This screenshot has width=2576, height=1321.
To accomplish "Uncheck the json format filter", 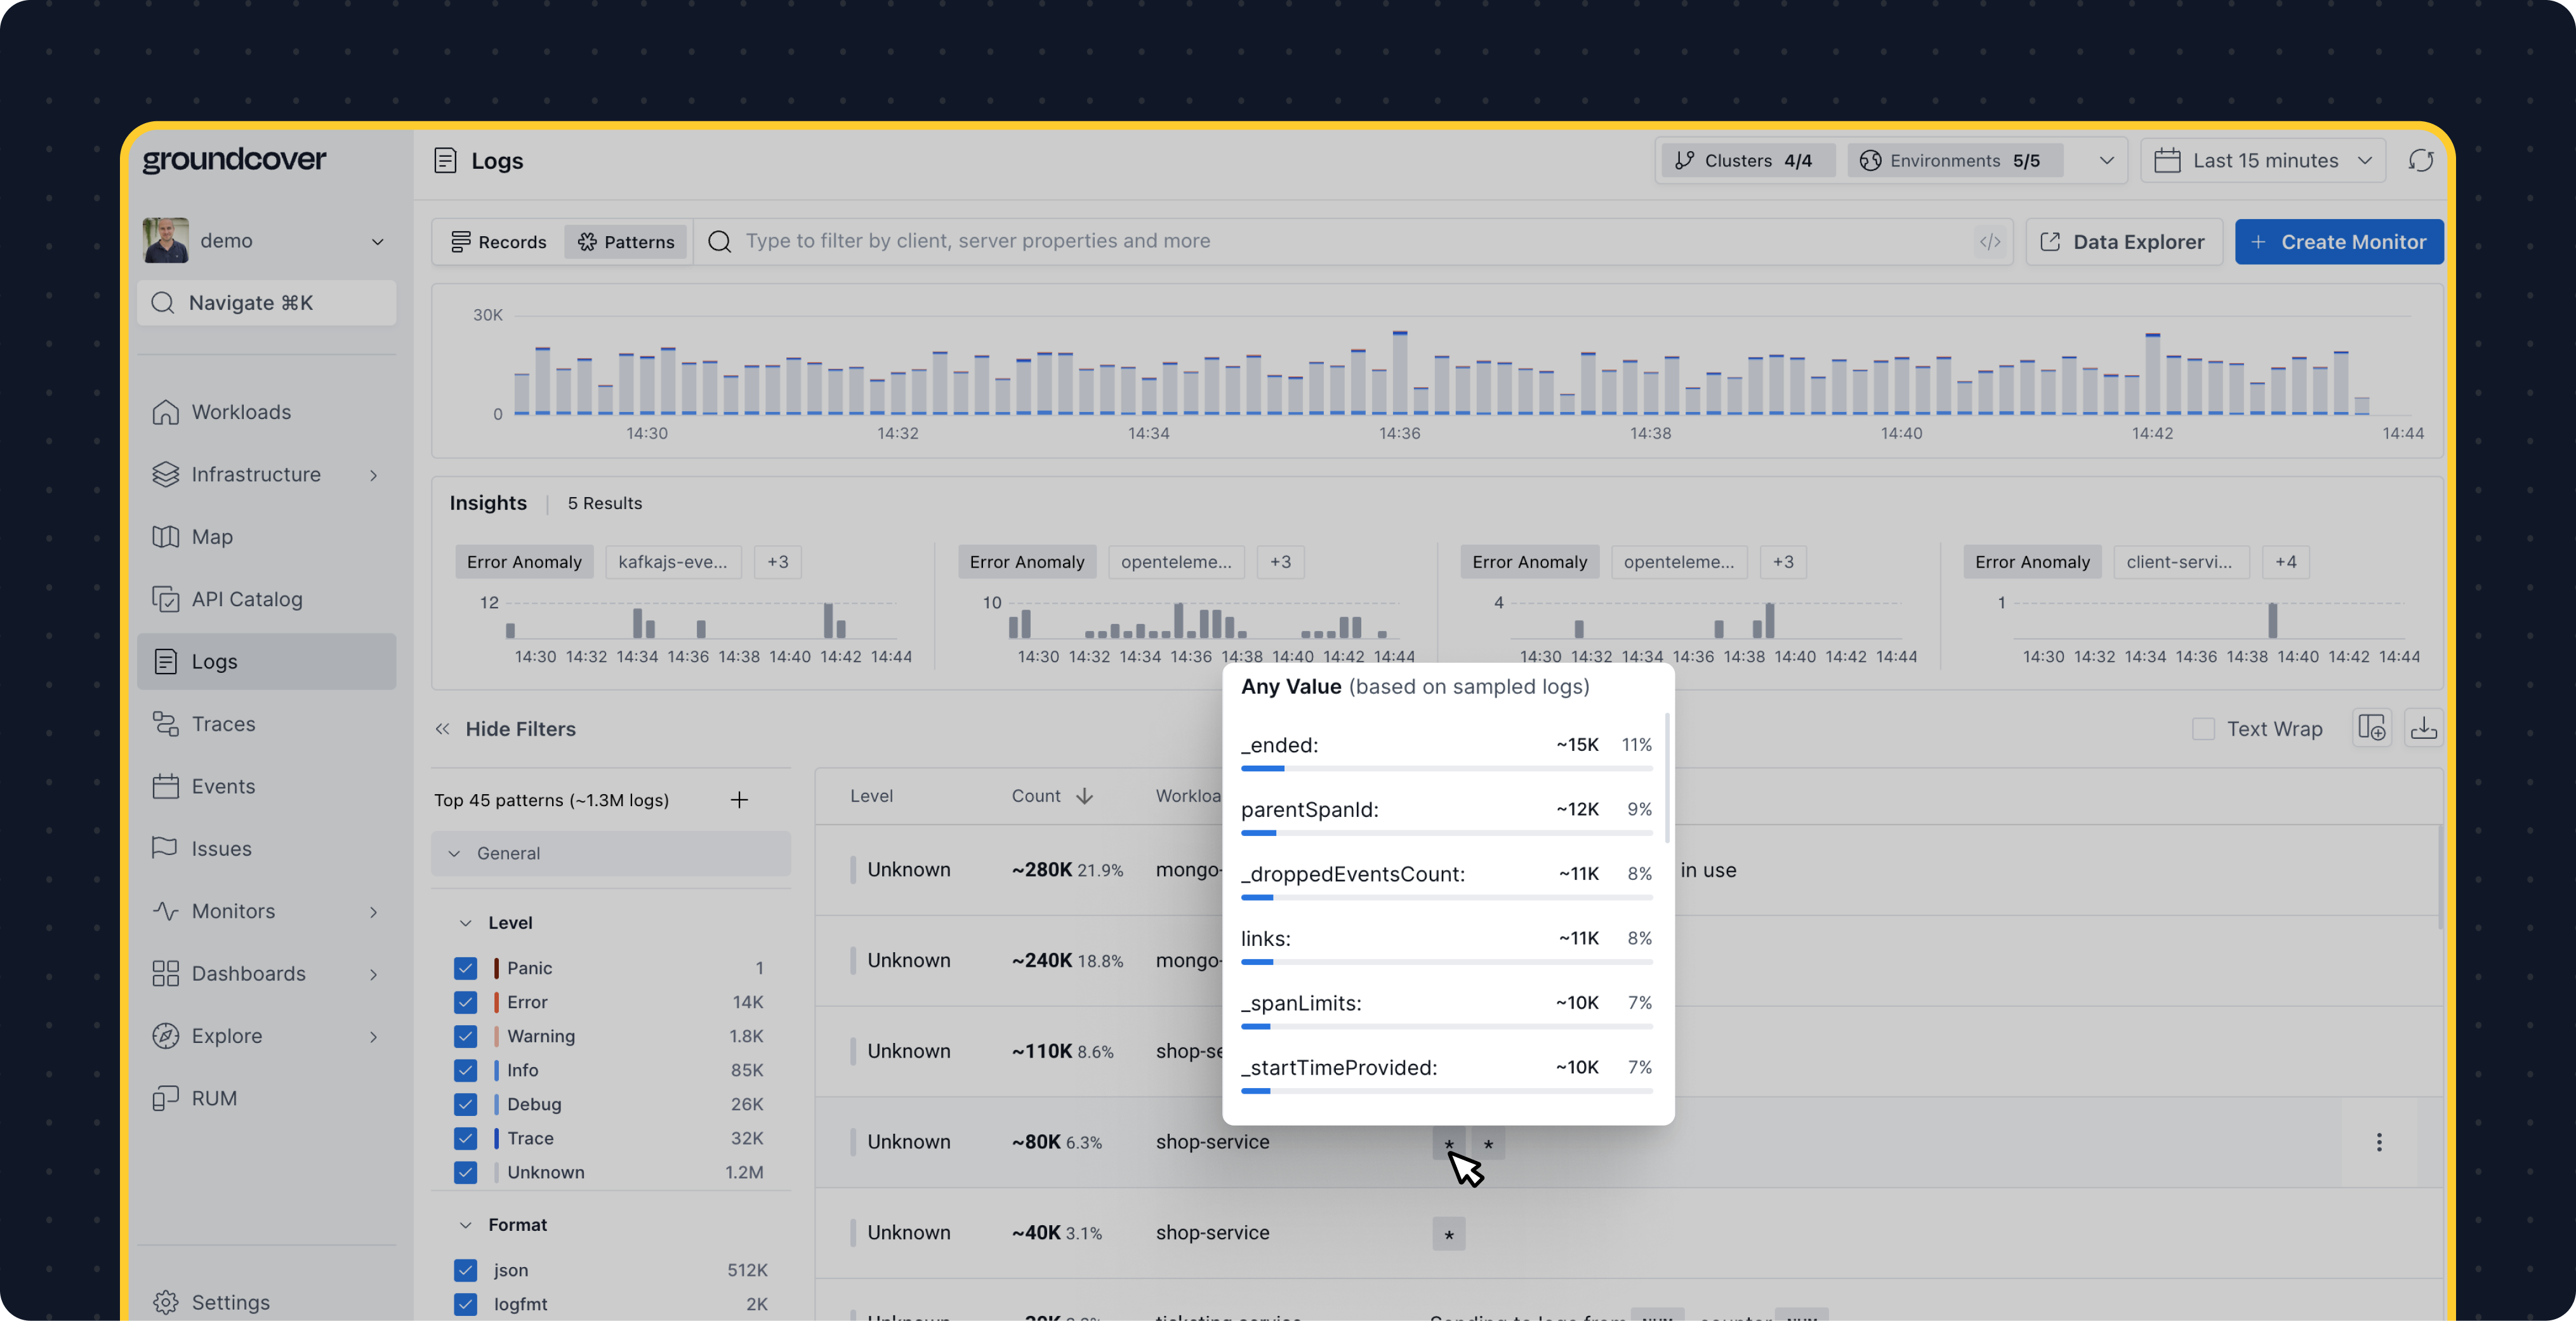I will 465,1270.
